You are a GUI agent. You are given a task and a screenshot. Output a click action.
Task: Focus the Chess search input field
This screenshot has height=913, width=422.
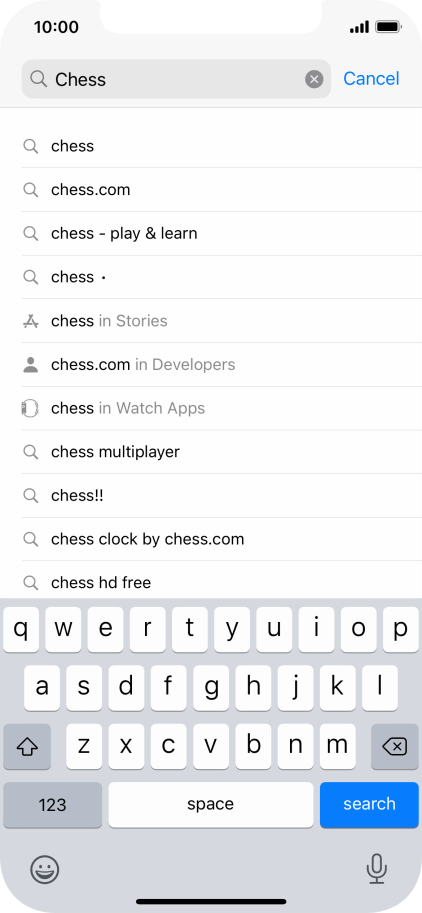(x=176, y=79)
